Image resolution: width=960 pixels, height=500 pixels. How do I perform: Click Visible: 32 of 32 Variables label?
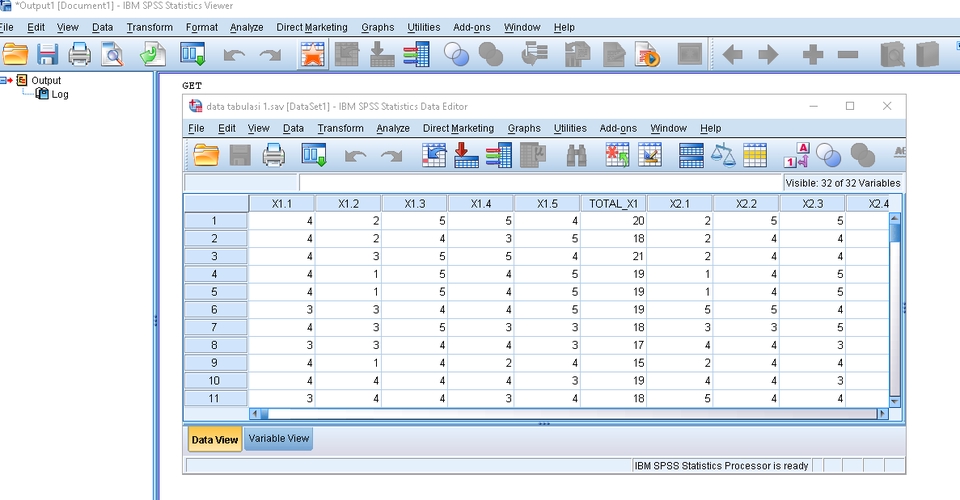pos(842,183)
